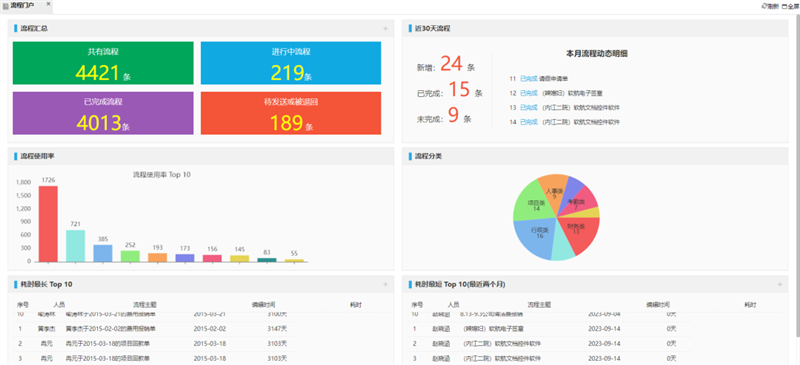This screenshot has height=365, width=800.
Task: Select the 流程门户 tab
Action: click(x=22, y=5)
